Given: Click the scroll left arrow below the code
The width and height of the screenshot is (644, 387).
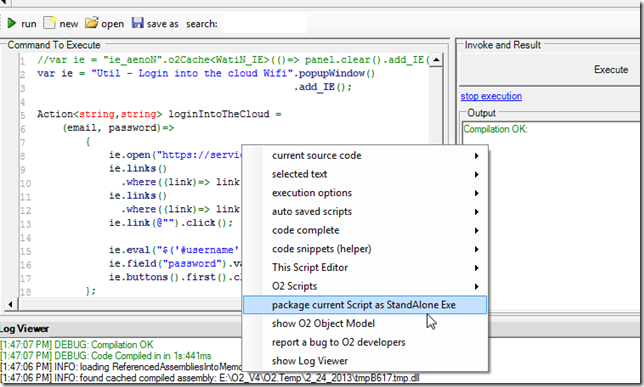Looking at the screenshot, I should pyautogui.click(x=11, y=304).
